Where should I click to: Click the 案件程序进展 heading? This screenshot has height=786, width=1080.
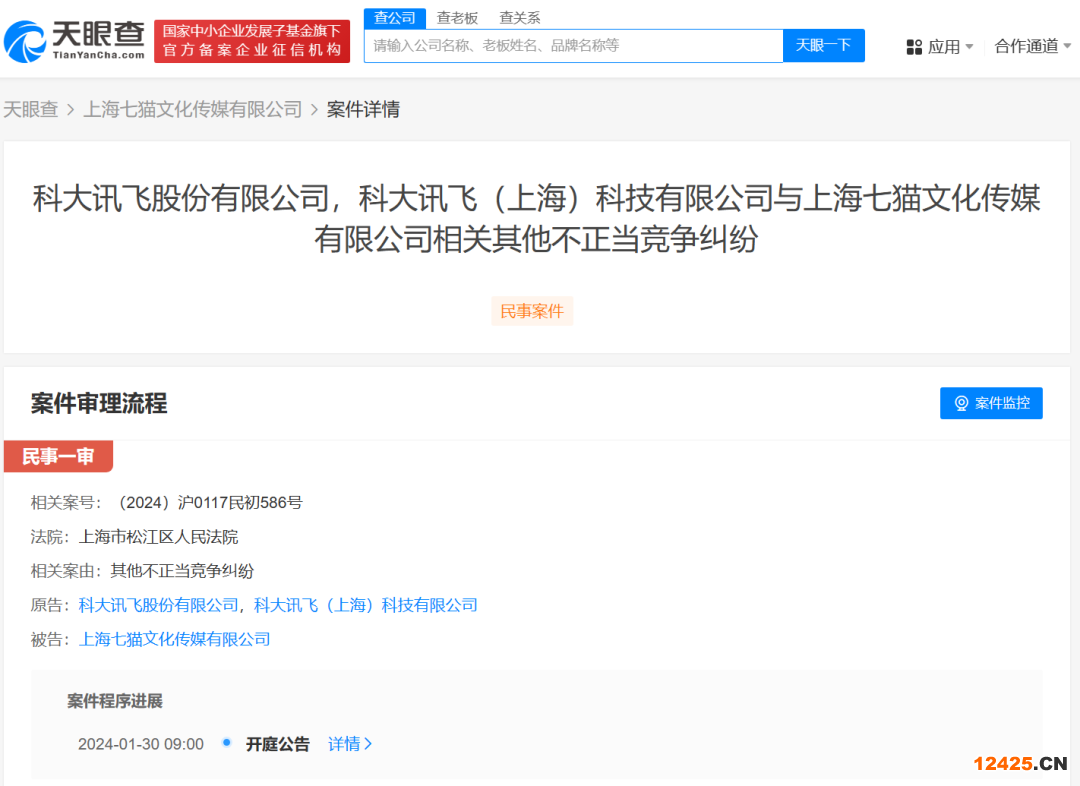click(x=115, y=701)
